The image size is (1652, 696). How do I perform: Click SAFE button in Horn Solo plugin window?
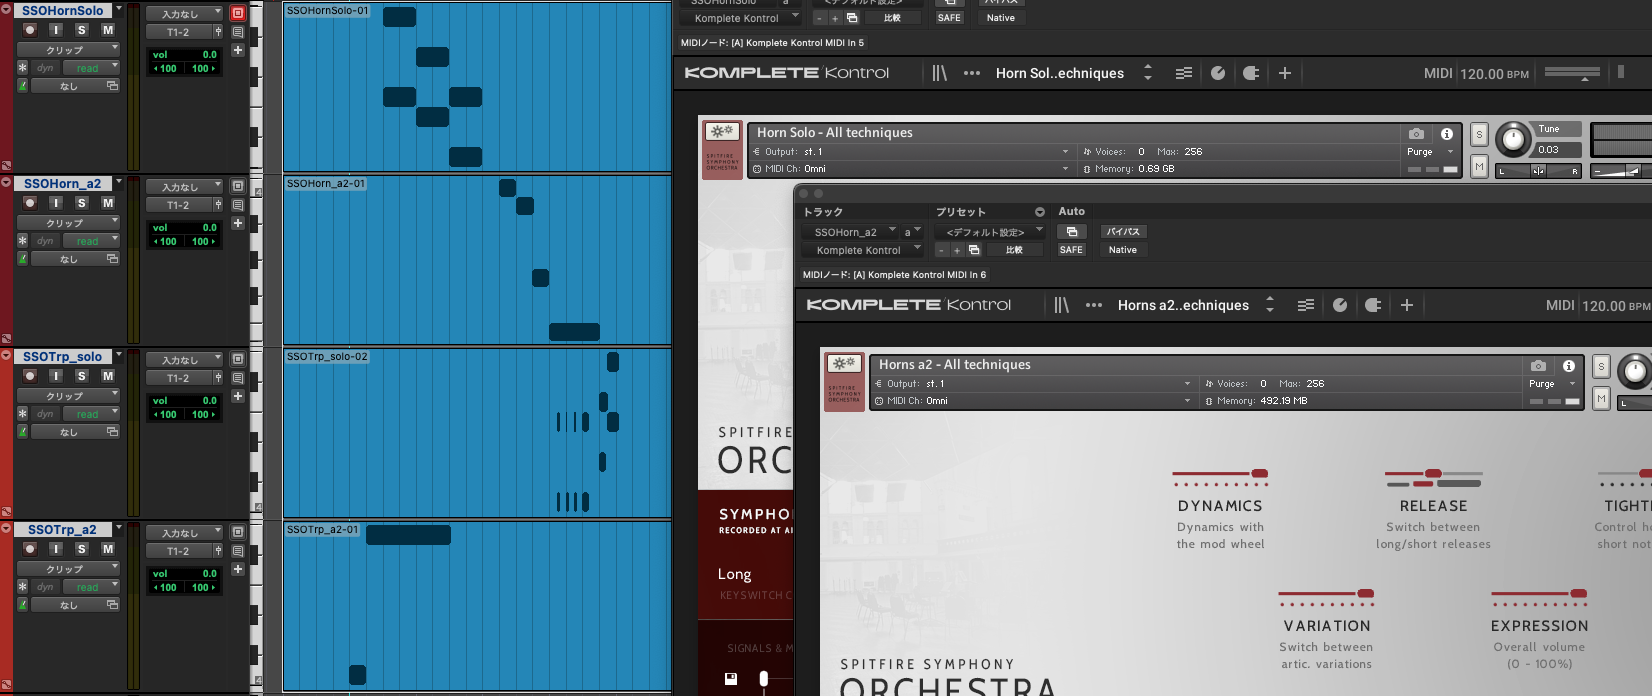coord(949,18)
